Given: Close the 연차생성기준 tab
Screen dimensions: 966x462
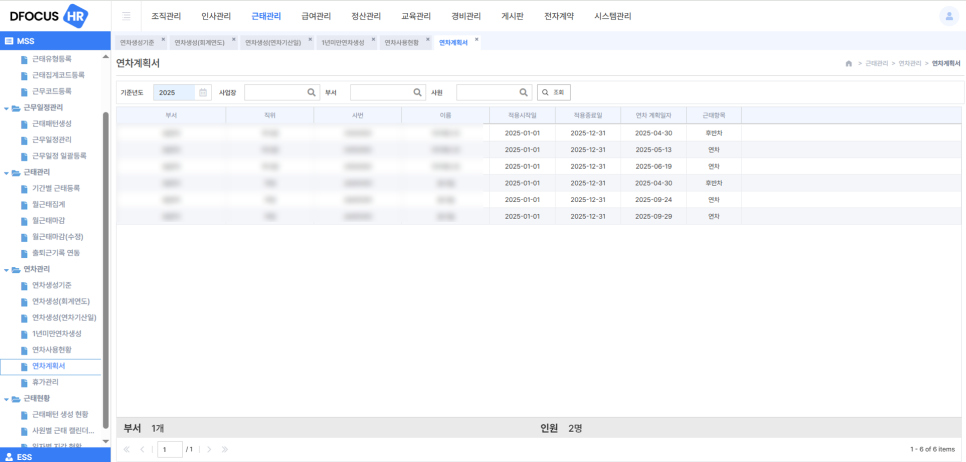Looking at the screenshot, I should [x=163, y=39].
